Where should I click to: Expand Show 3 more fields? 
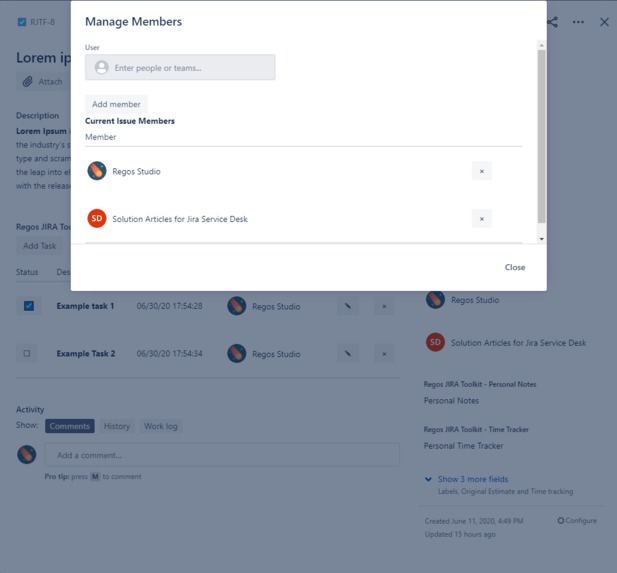click(473, 479)
